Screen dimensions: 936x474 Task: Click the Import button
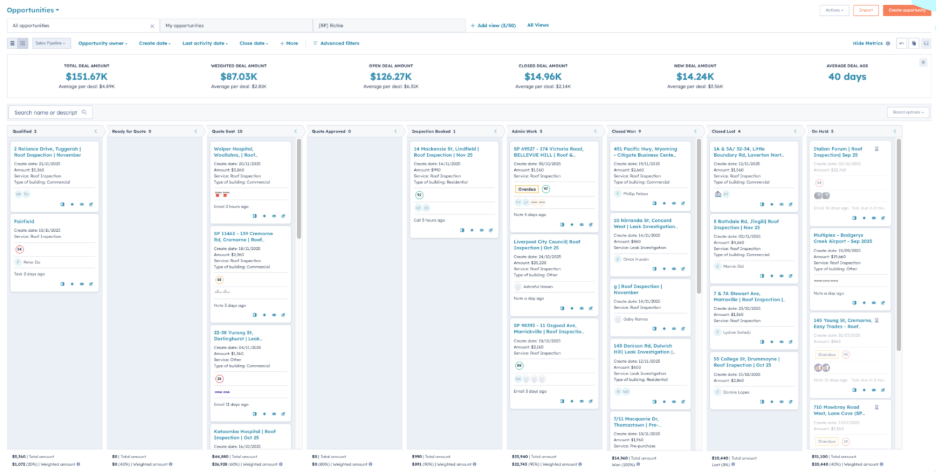866,10
